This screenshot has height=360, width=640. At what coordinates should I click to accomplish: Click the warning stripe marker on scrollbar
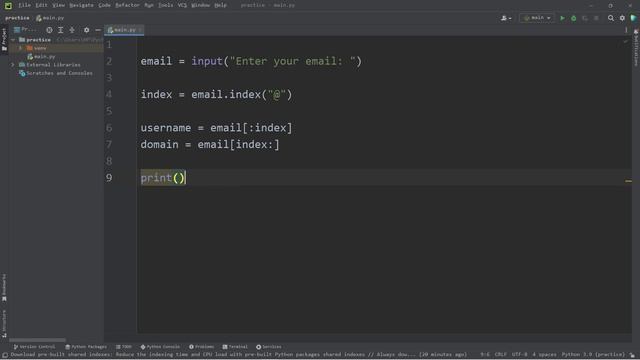point(628,181)
